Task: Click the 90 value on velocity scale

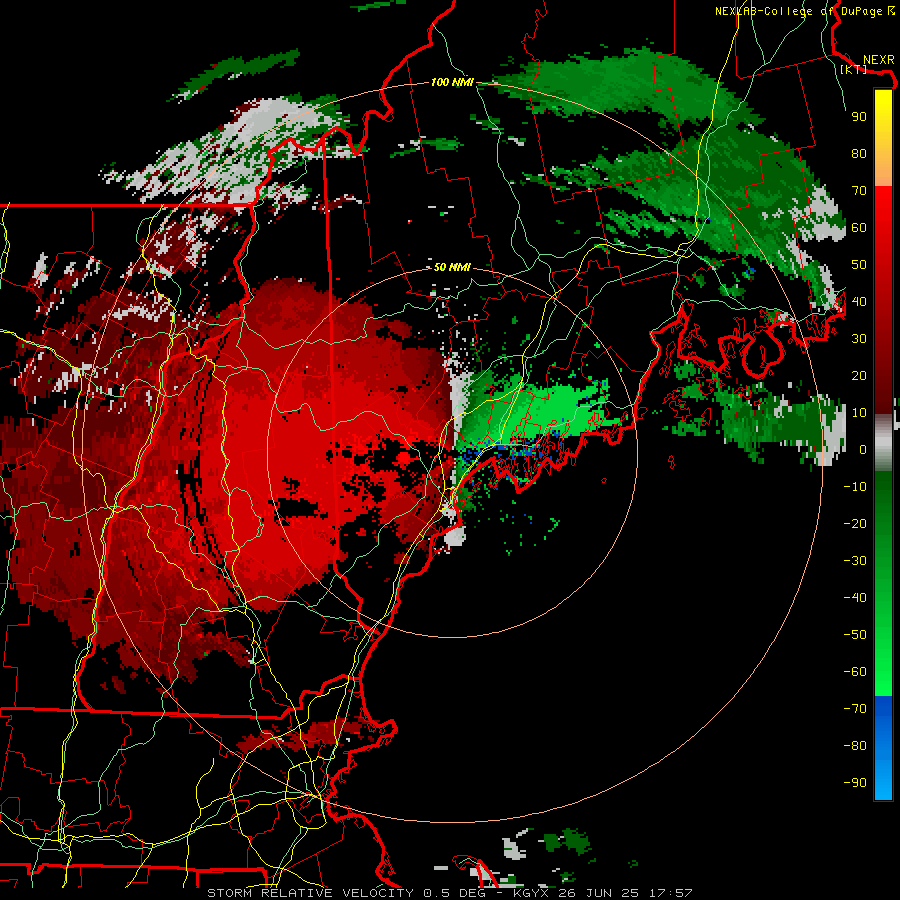Action: [x=859, y=117]
